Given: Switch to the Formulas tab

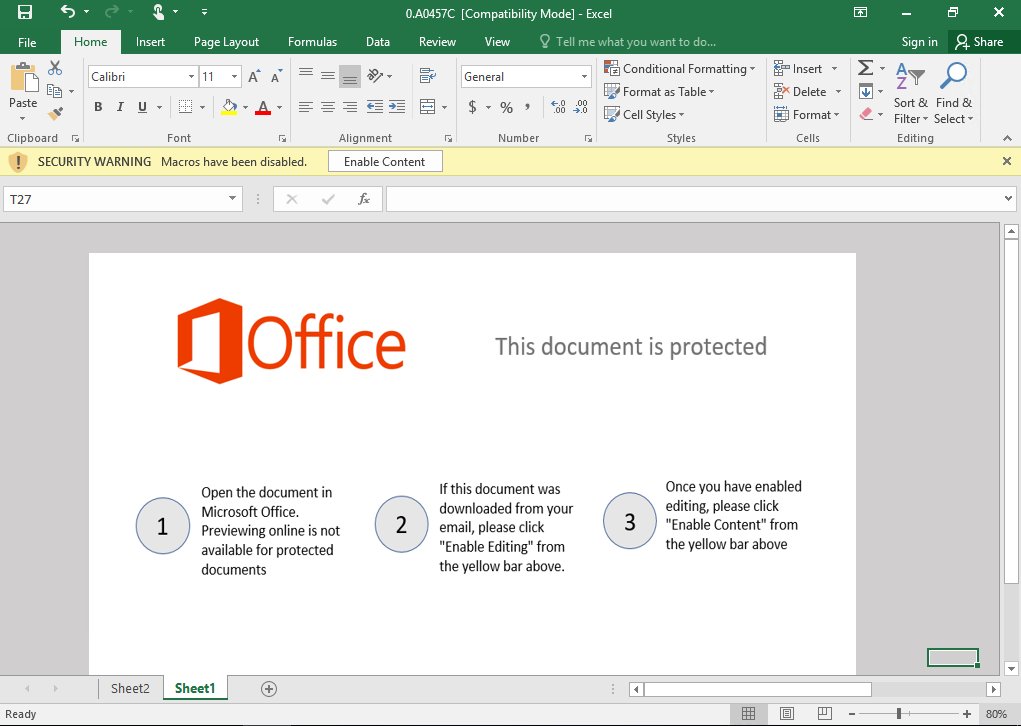Looking at the screenshot, I should pyautogui.click(x=313, y=42).
